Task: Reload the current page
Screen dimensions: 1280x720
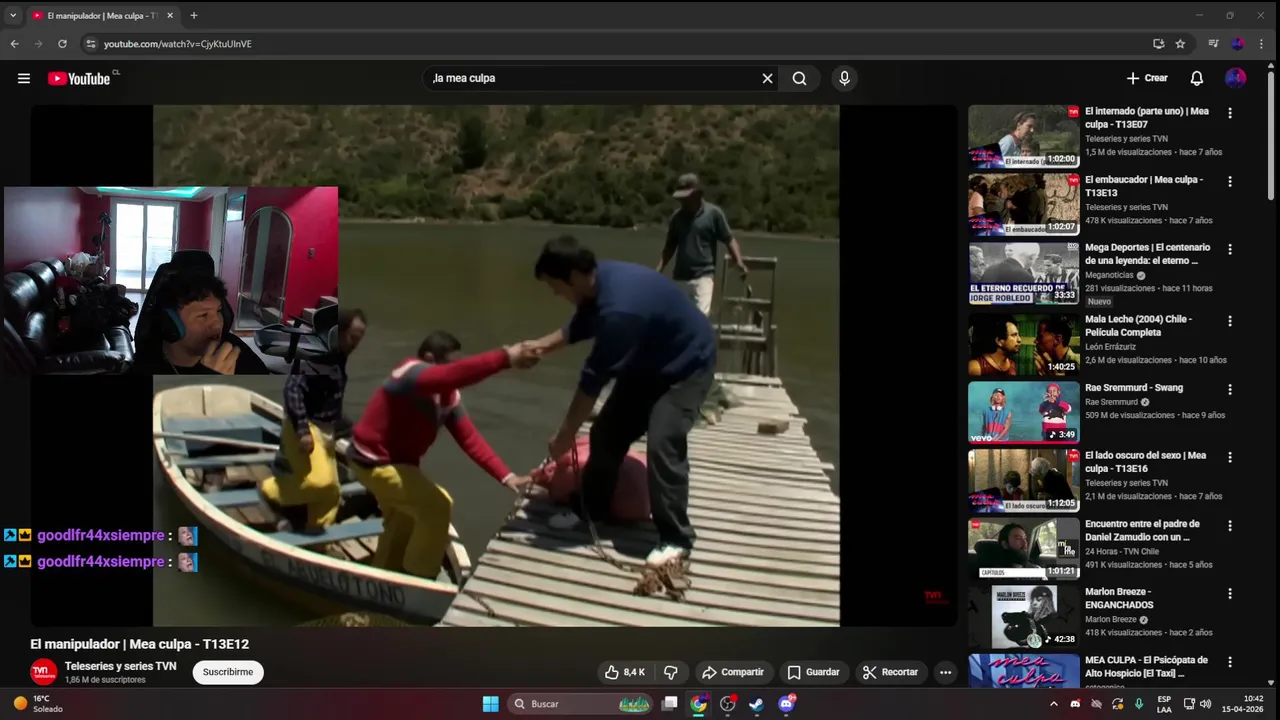Action: point(62,44)
